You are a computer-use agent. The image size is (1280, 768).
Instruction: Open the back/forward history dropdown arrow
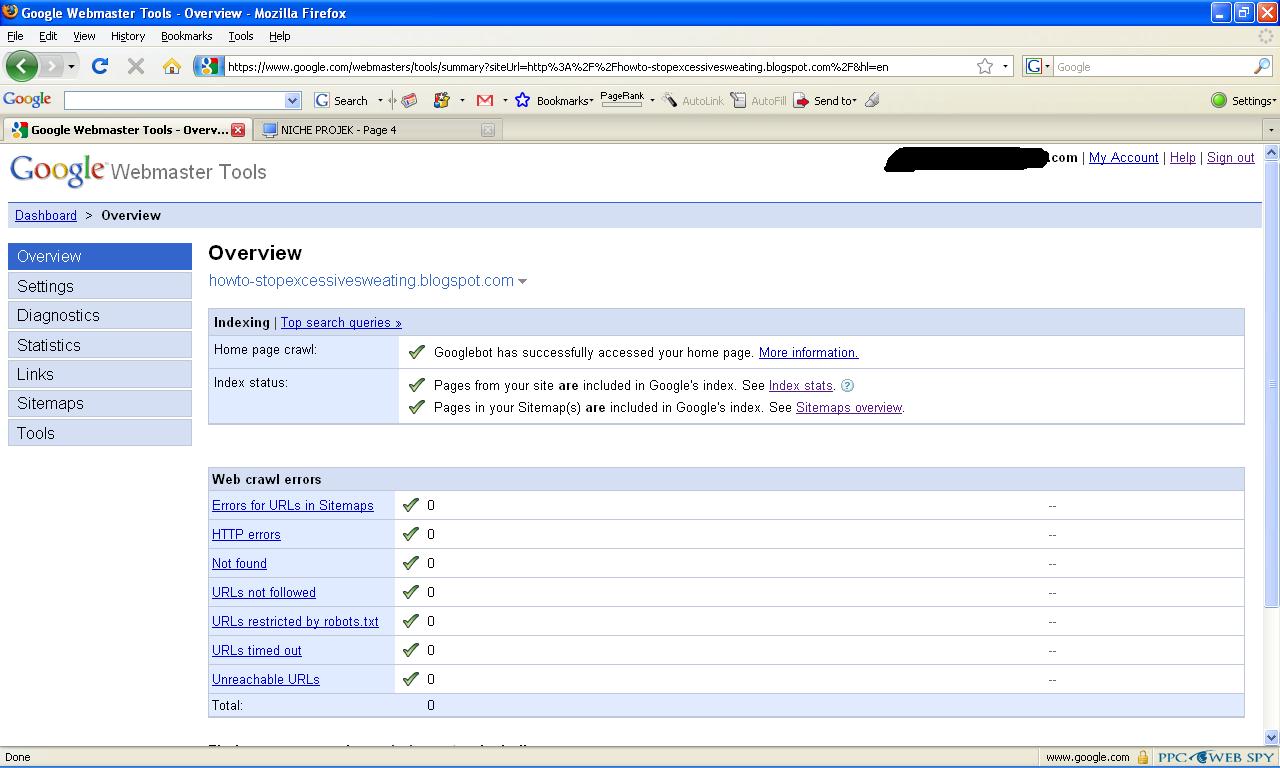coord(71,67)
